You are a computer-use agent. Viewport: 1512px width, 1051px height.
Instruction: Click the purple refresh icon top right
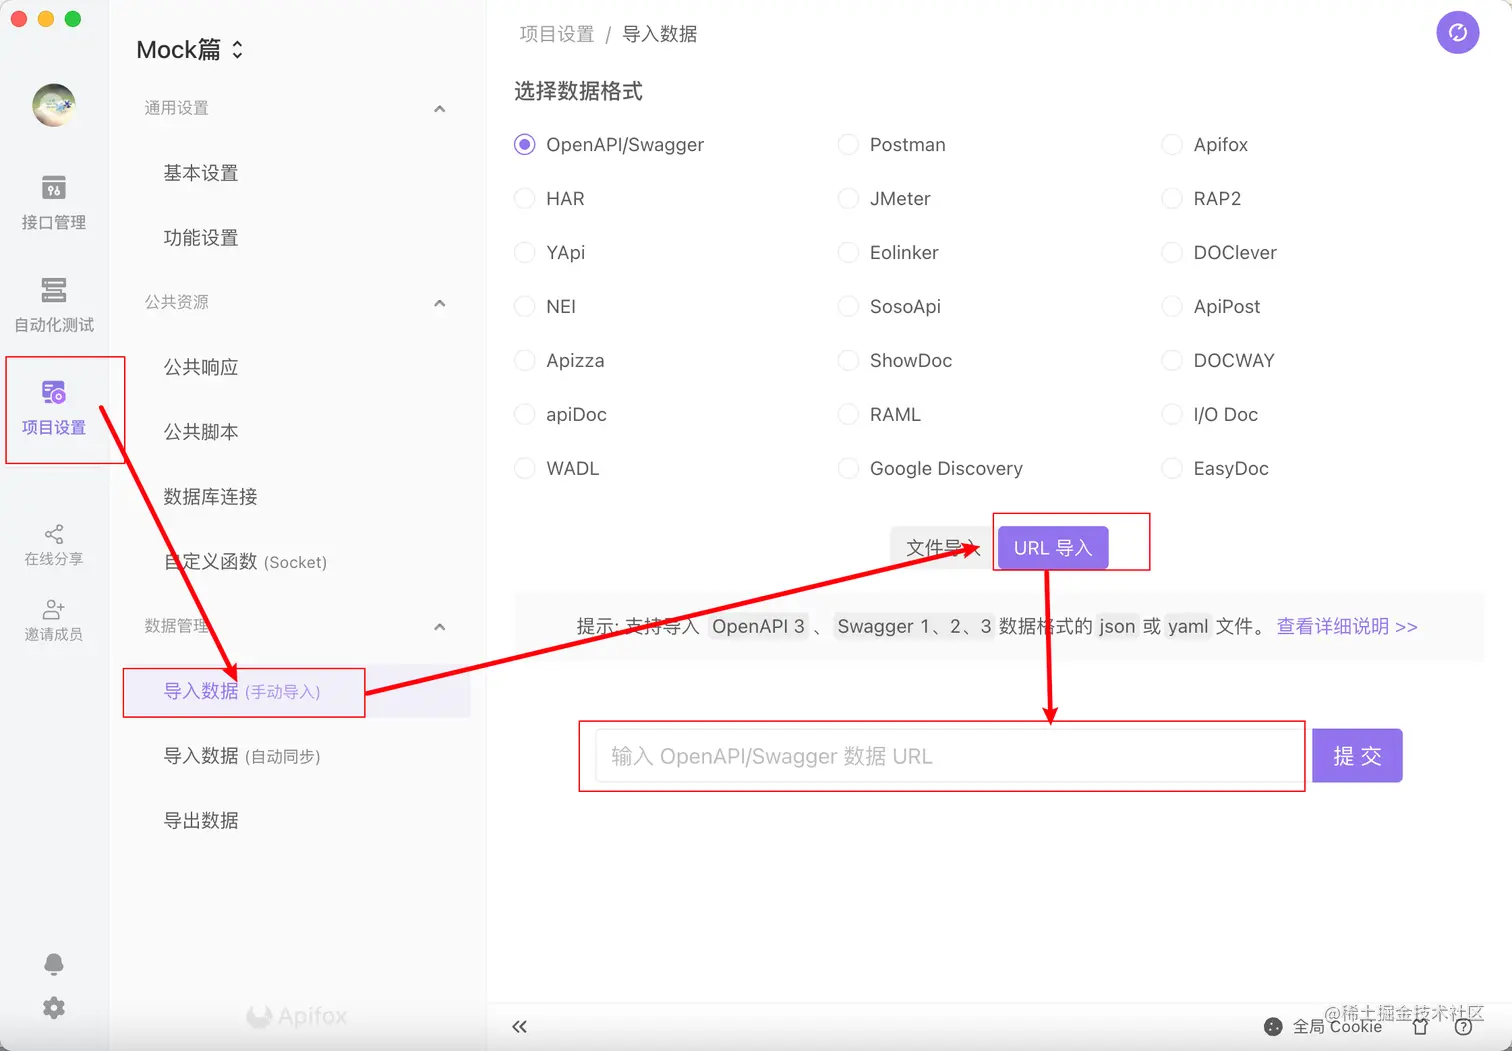pyautogui.click(x=1458, y=33)
